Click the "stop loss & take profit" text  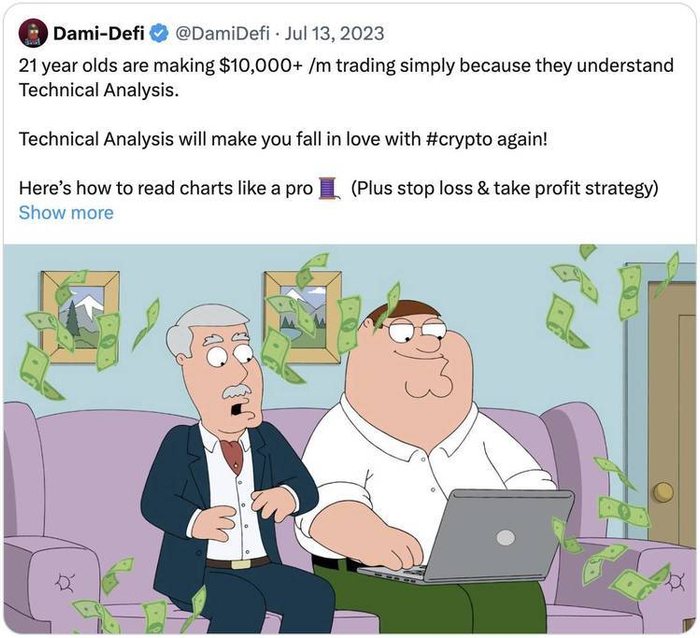pos(488,188)
